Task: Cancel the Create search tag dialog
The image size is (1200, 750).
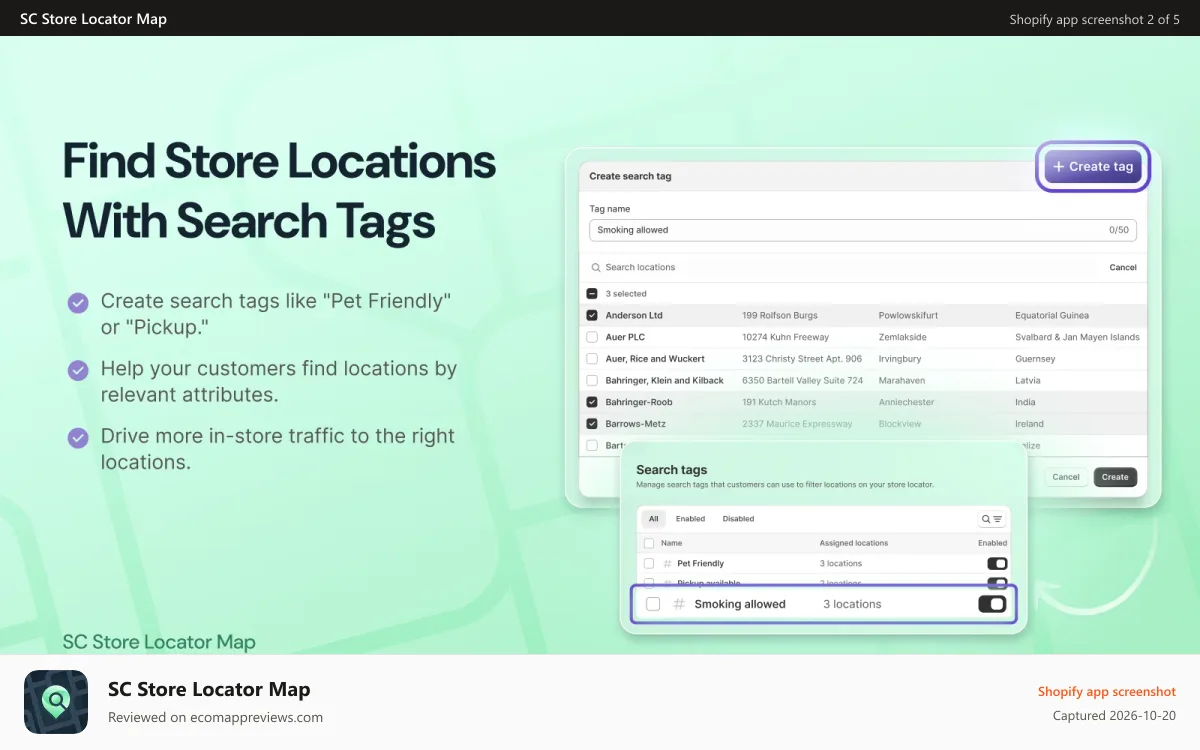Action: 1066,477
